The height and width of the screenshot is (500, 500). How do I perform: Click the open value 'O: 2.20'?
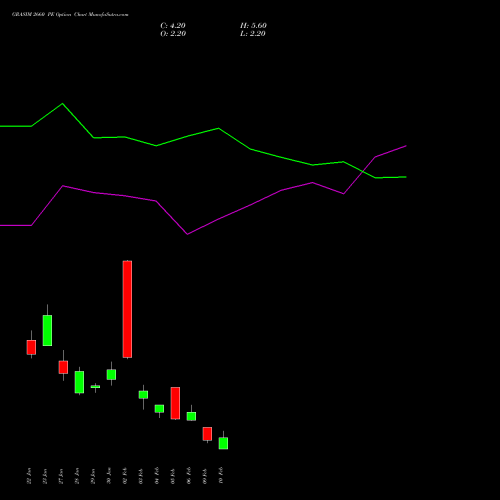pos(173,34)
